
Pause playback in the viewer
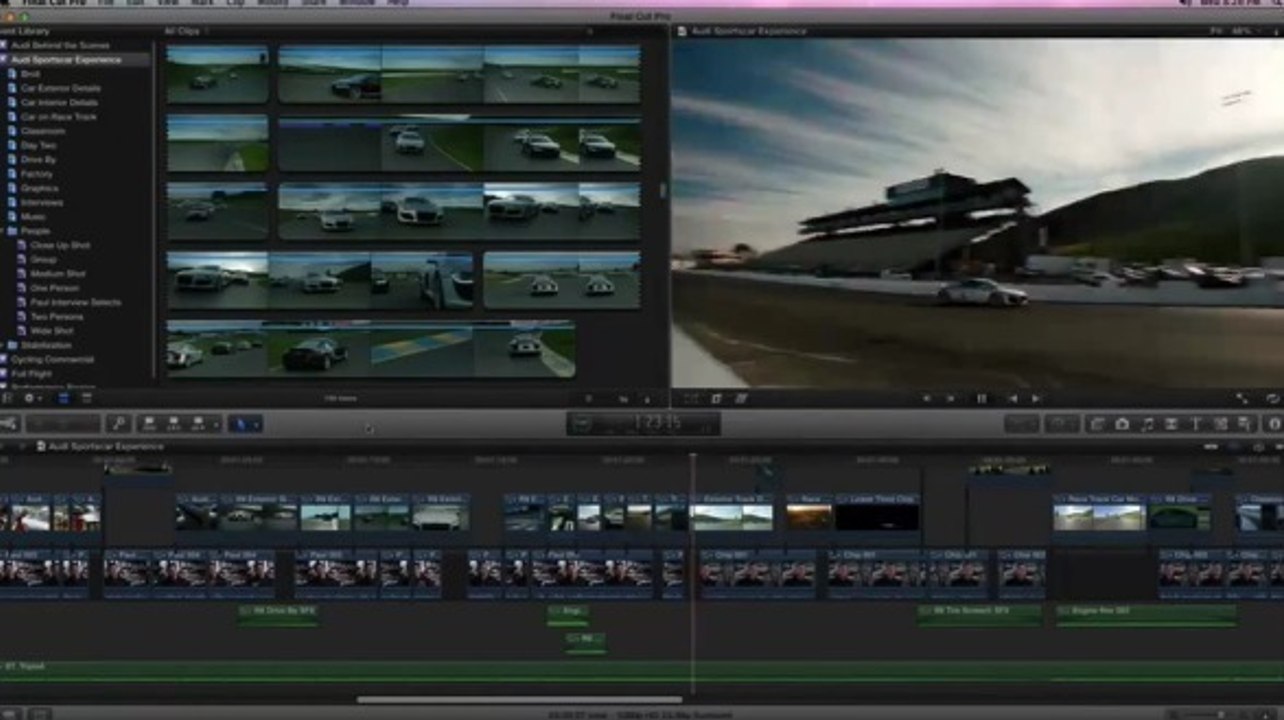click(981, 398)
